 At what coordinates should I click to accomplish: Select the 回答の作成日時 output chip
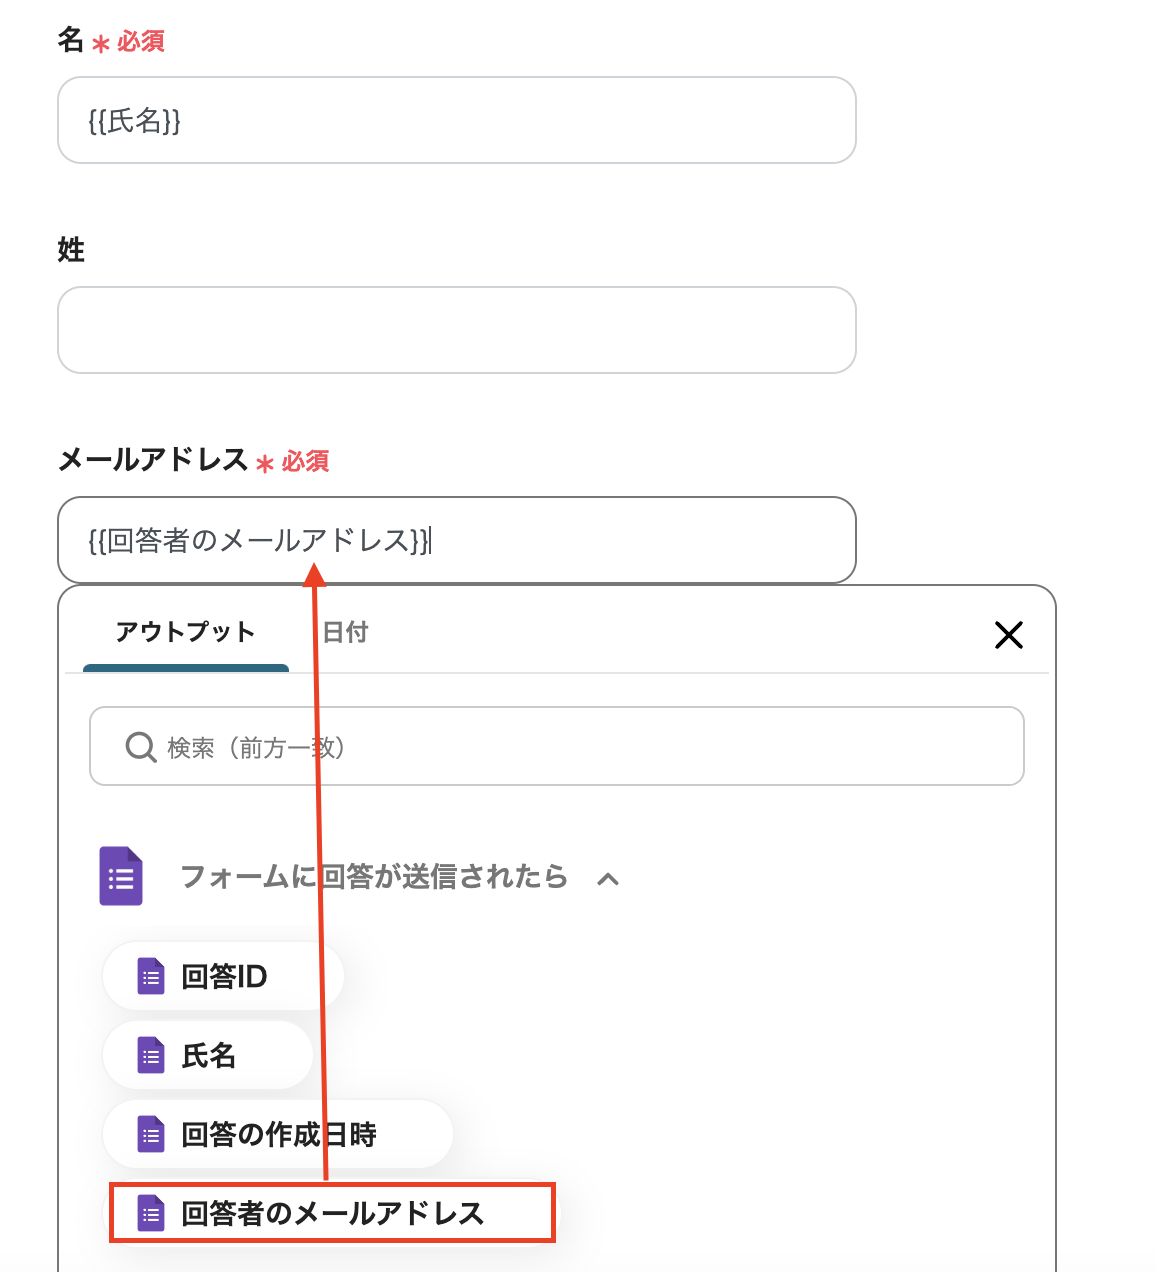pyautogui.click(x=277, y=1134)
